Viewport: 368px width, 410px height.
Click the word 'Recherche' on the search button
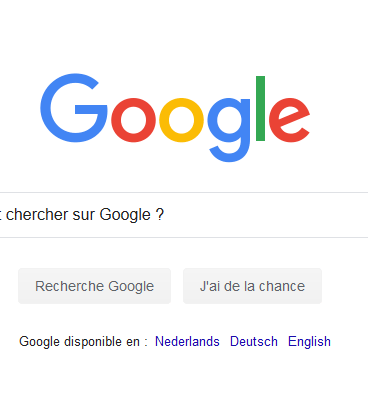pyautogui.click(x=70, y=286)
